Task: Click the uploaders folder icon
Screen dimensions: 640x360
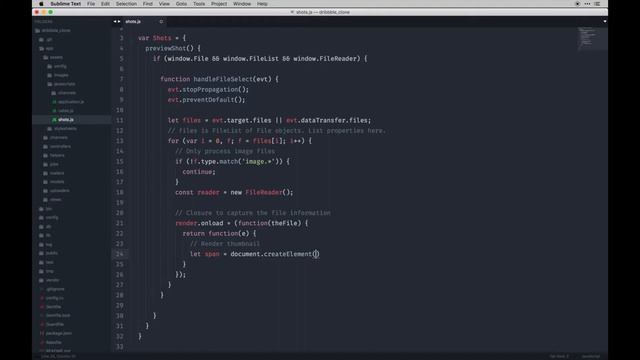Action: tap(45, 191)
